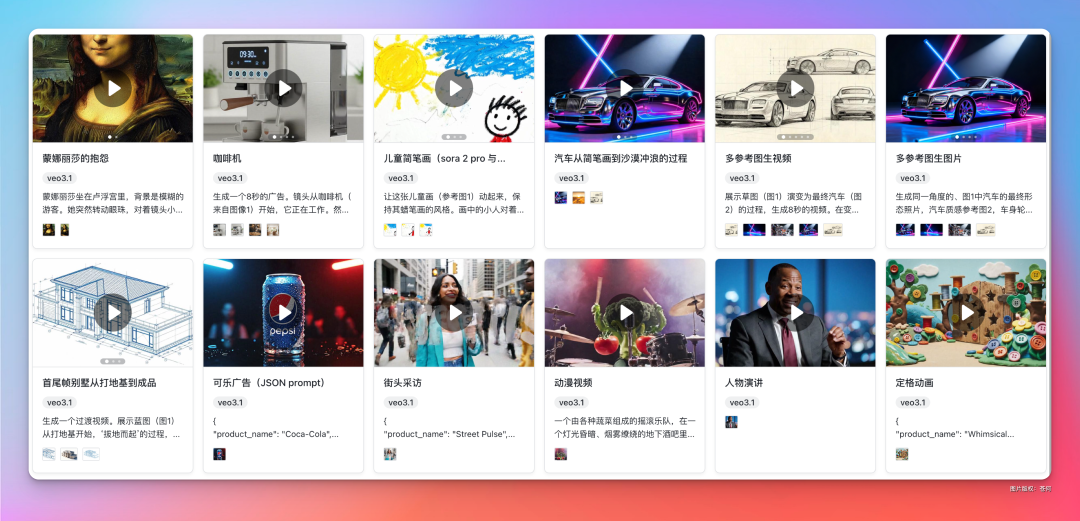Click the prompt text starting 让这张儿童画

click(x=454, y=203)
